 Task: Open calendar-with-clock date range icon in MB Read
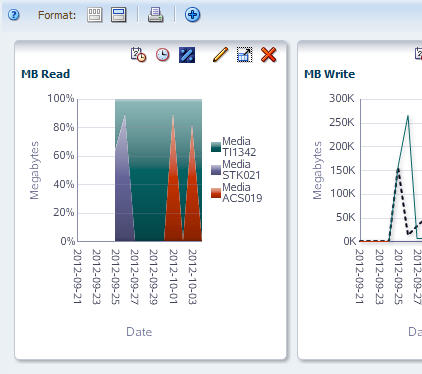point(138,55)
